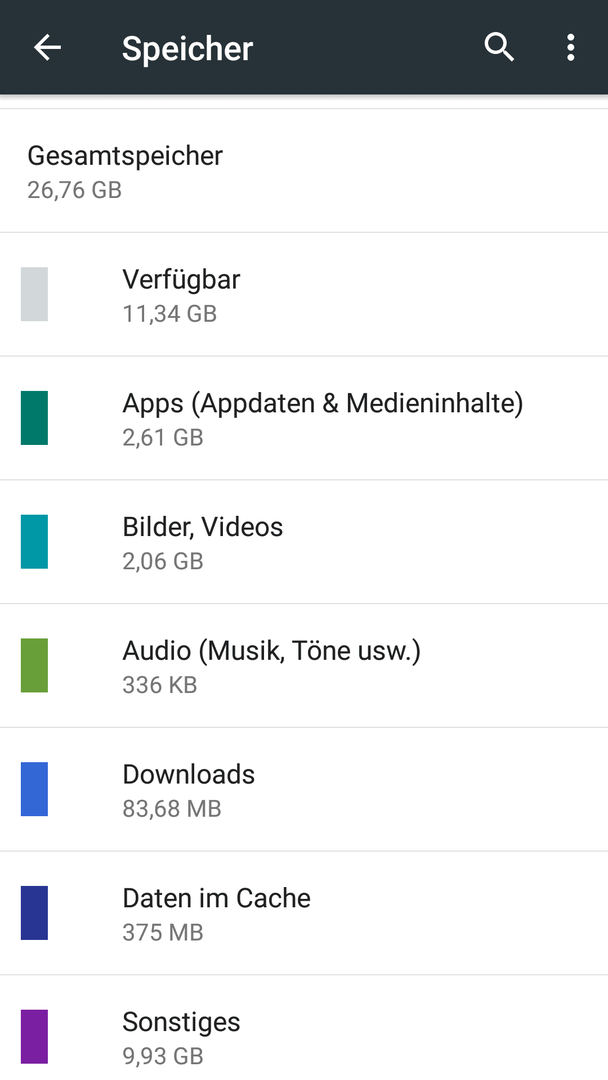Select Daten im Cache entry

[304, 913]
